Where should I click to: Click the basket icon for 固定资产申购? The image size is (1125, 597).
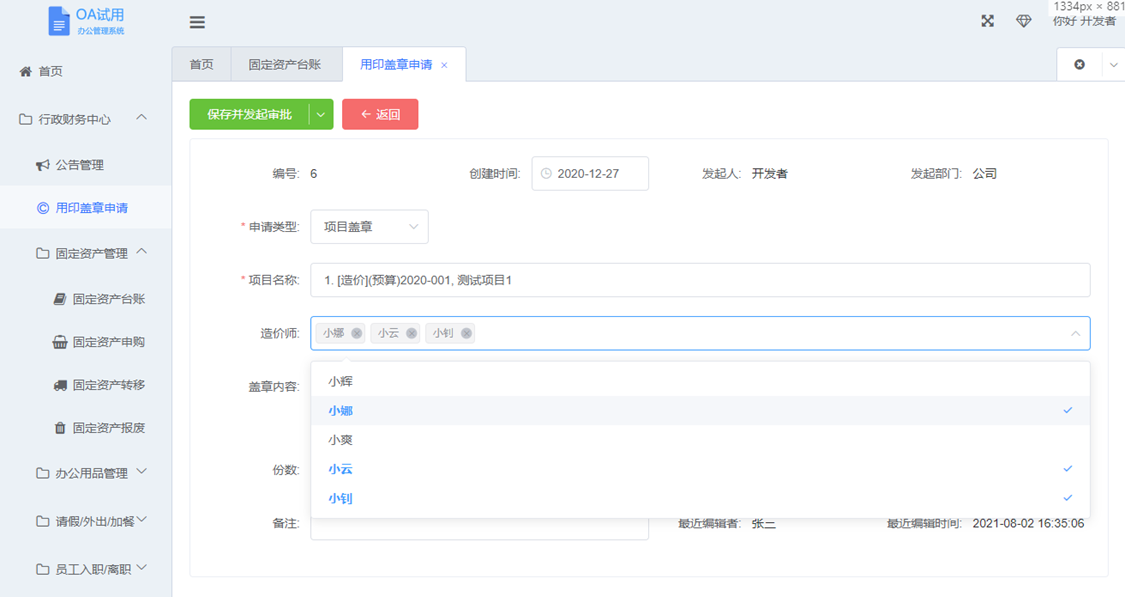tap(60, 342)
